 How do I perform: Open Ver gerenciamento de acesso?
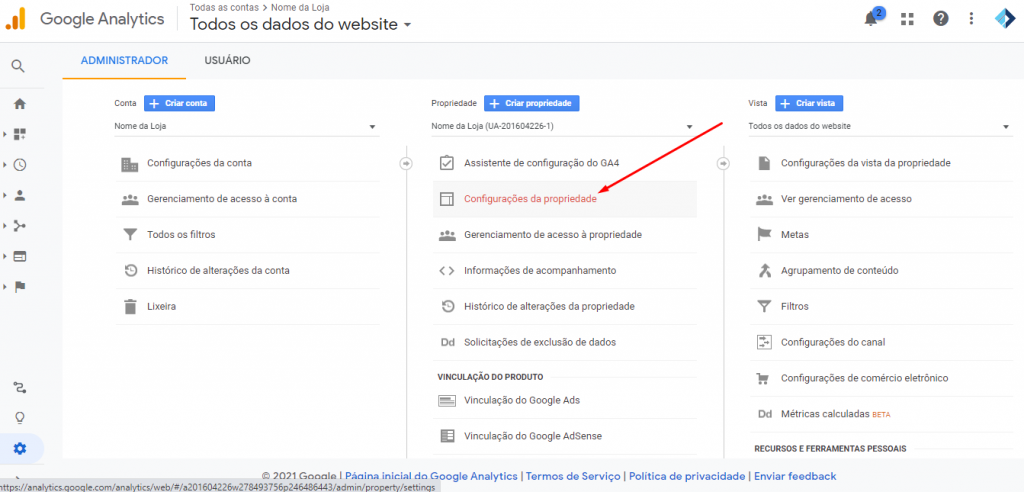[882, 199]
